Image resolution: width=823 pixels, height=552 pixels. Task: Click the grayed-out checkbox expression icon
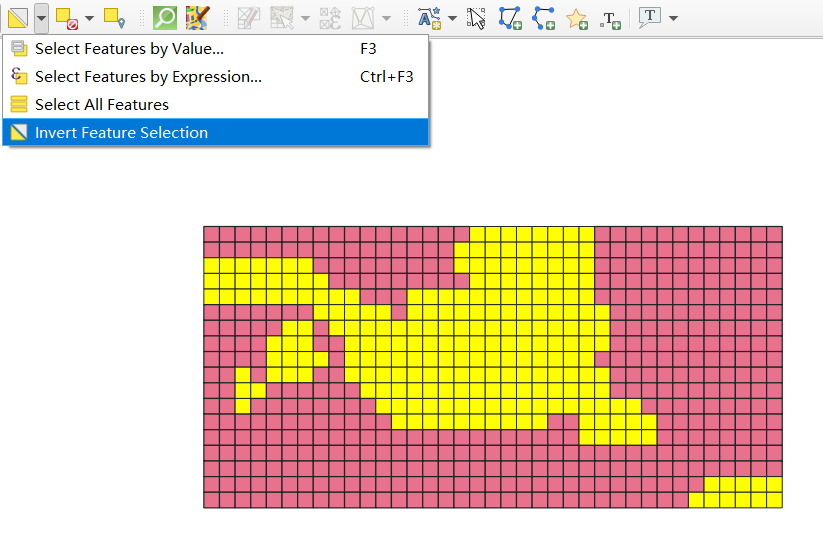coord(330,18)
